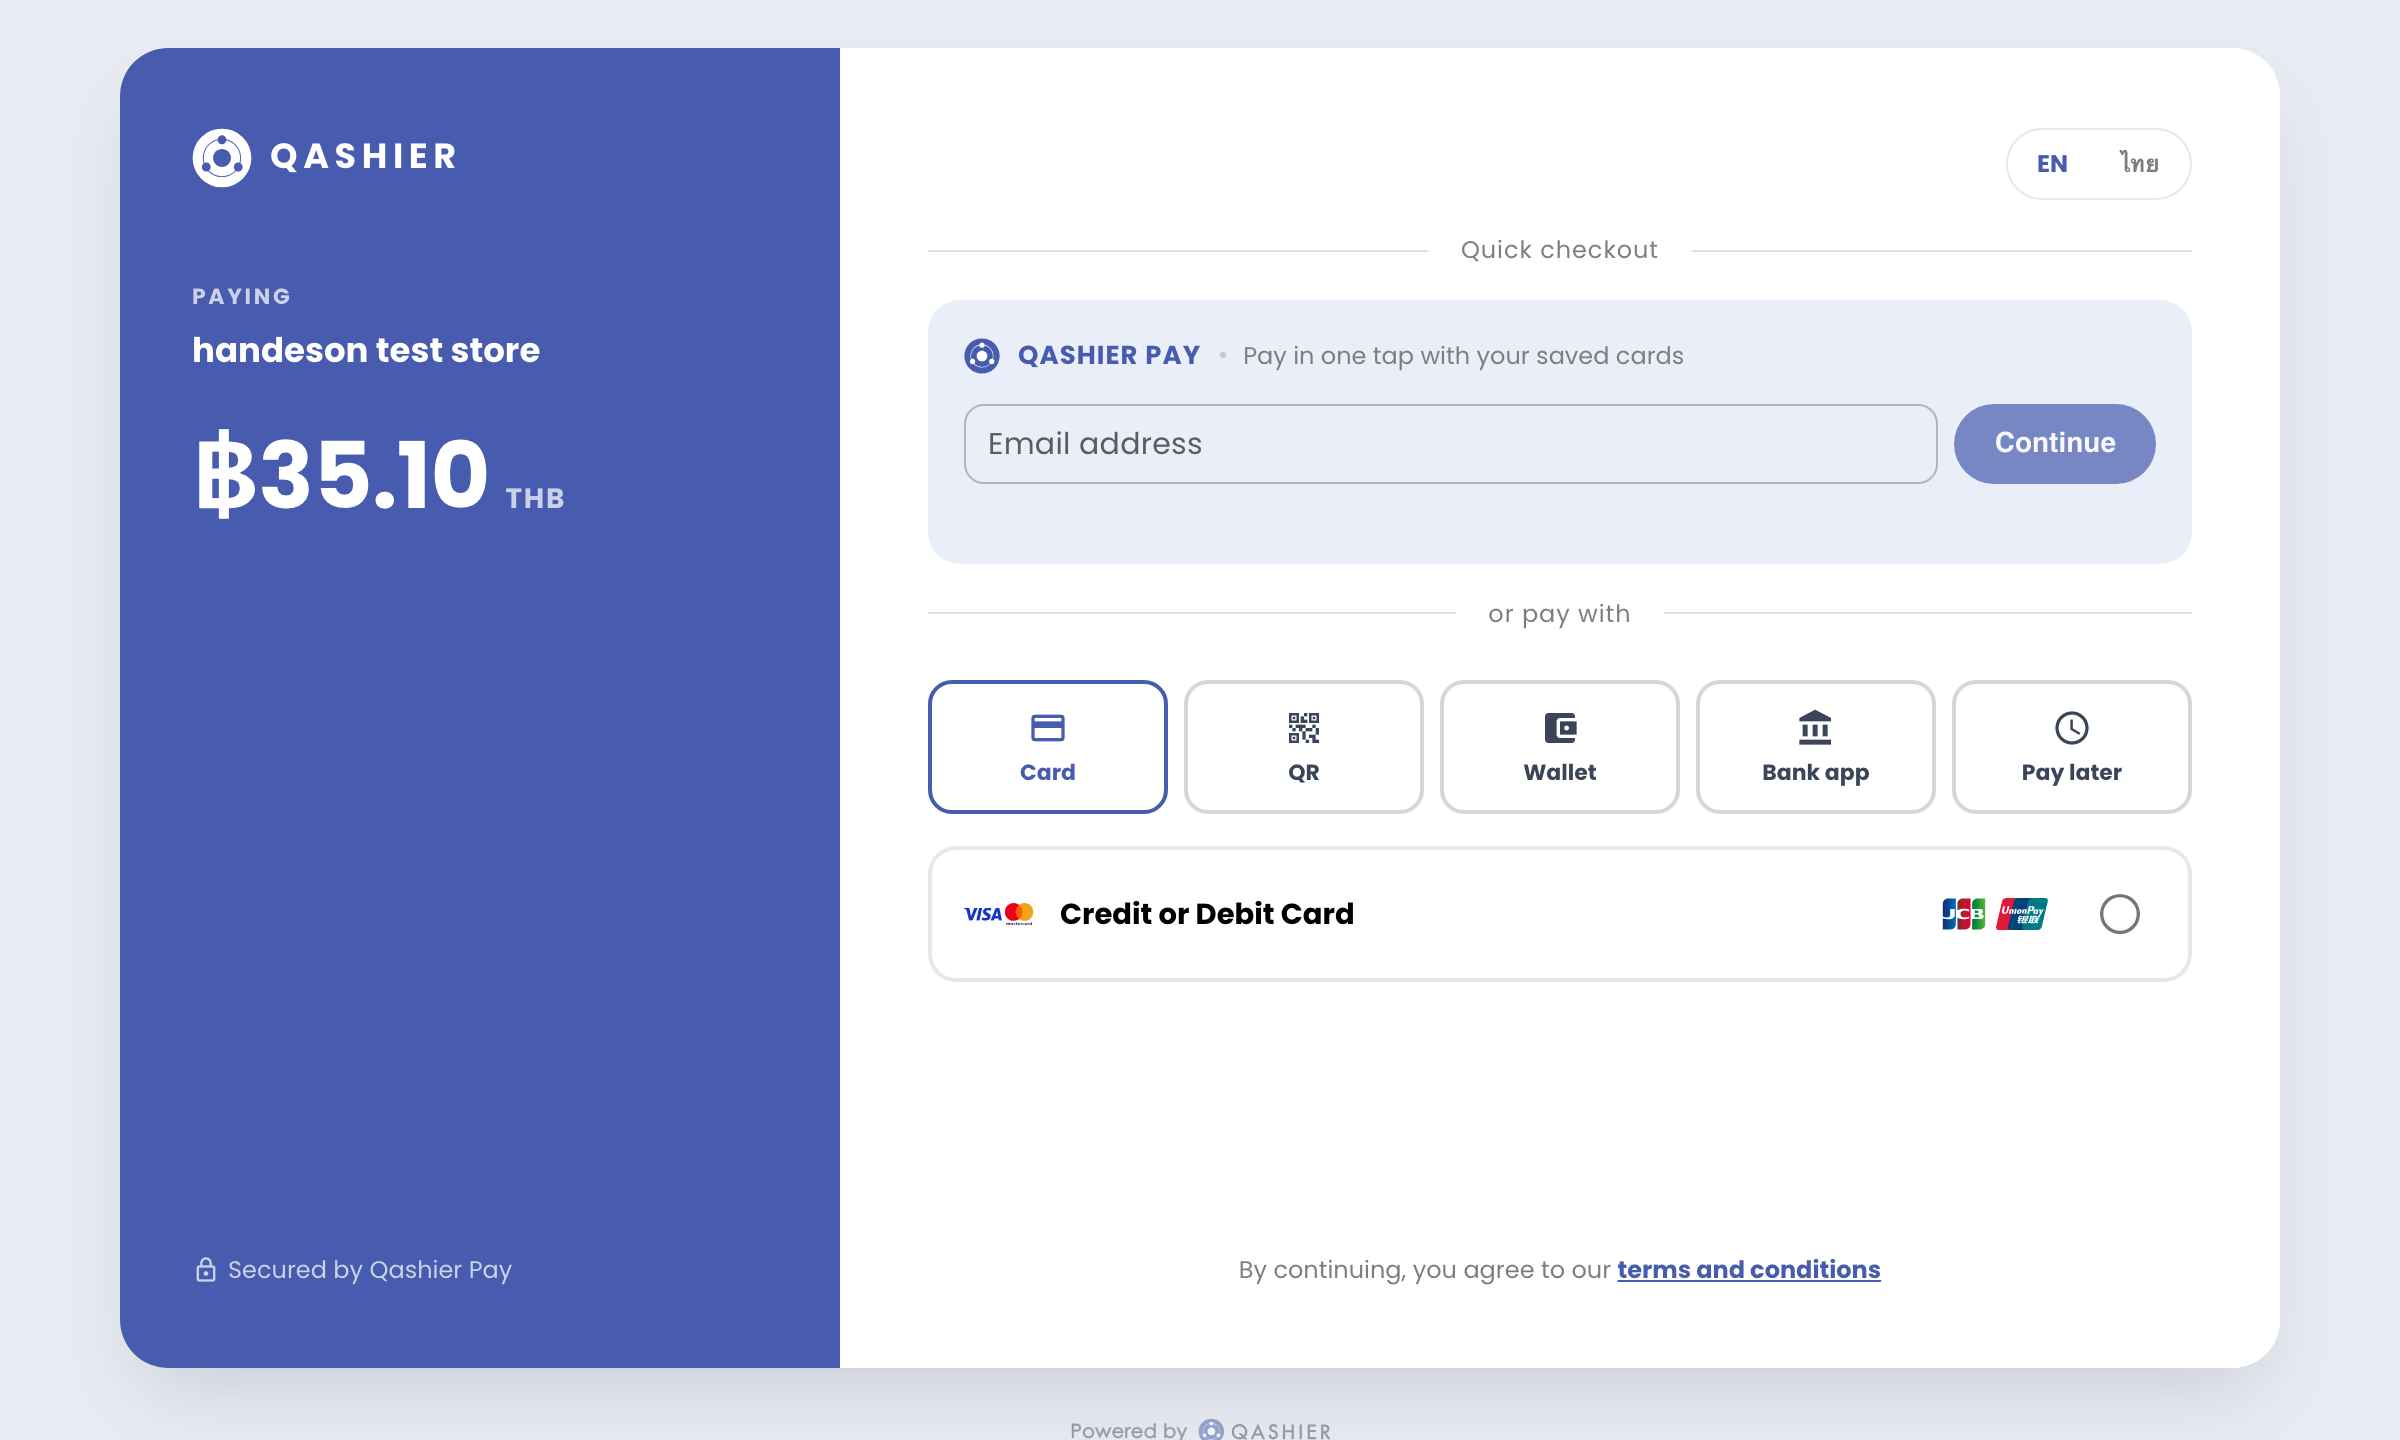Click the Powered by Qashier footer logo

click(1266, 1430)
